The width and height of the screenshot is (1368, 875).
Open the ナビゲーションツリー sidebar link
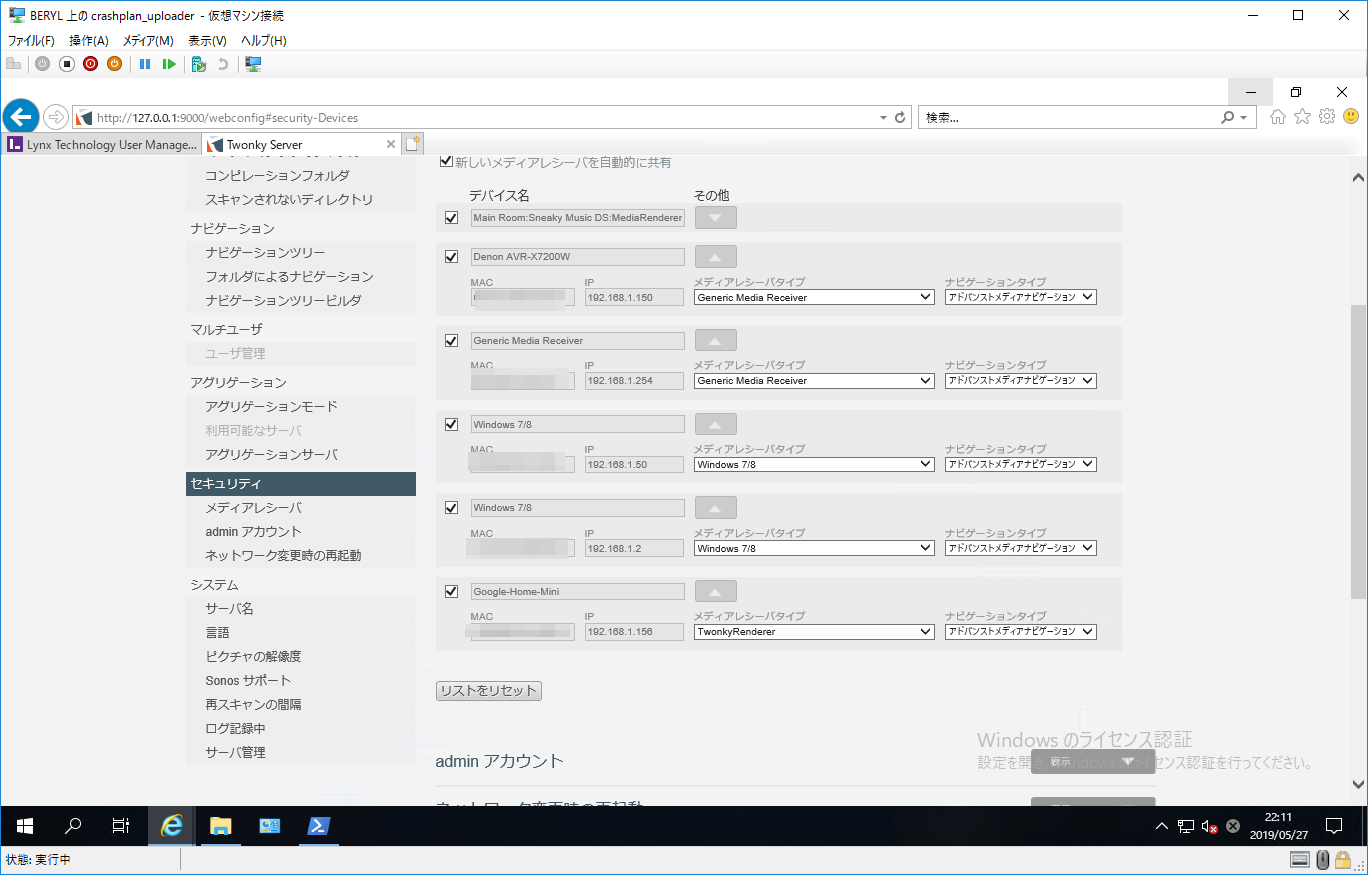(x=265, y=253)
